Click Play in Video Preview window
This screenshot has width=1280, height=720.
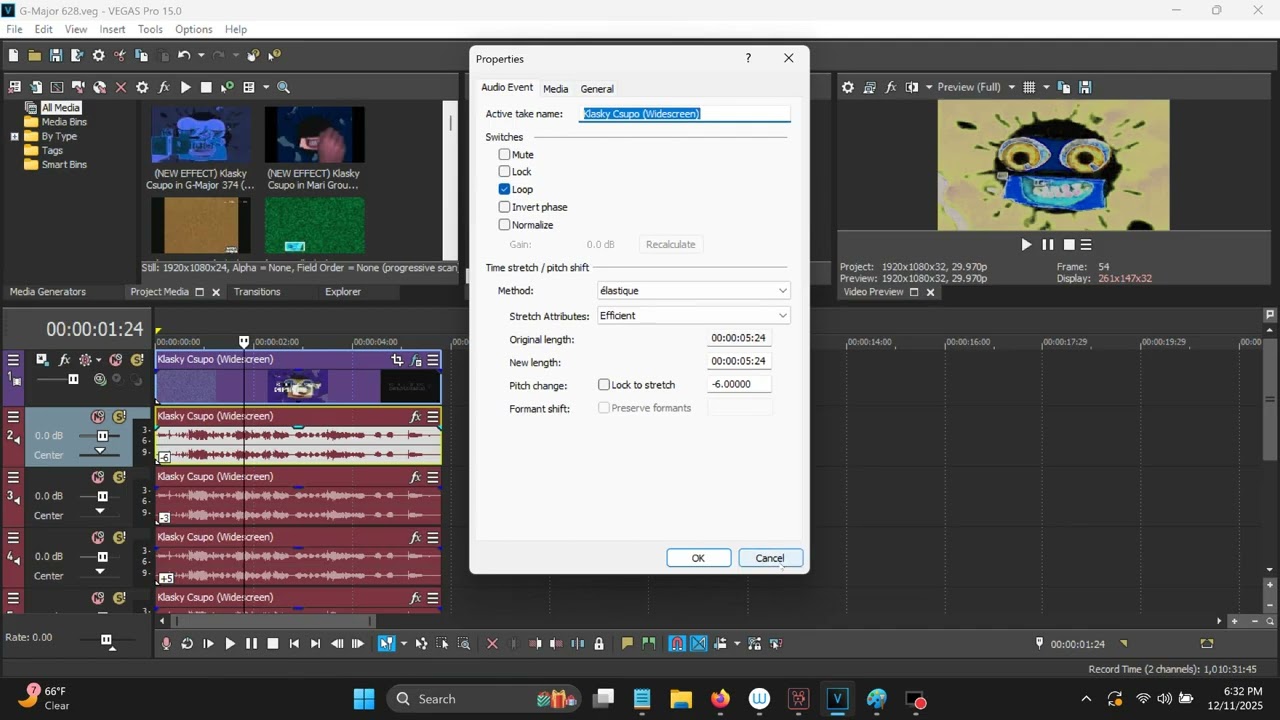click(x=1026, y=245)
